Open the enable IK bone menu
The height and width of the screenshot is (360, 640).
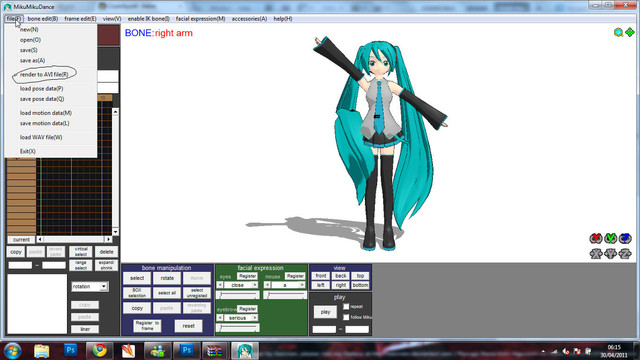coord(149,19)
